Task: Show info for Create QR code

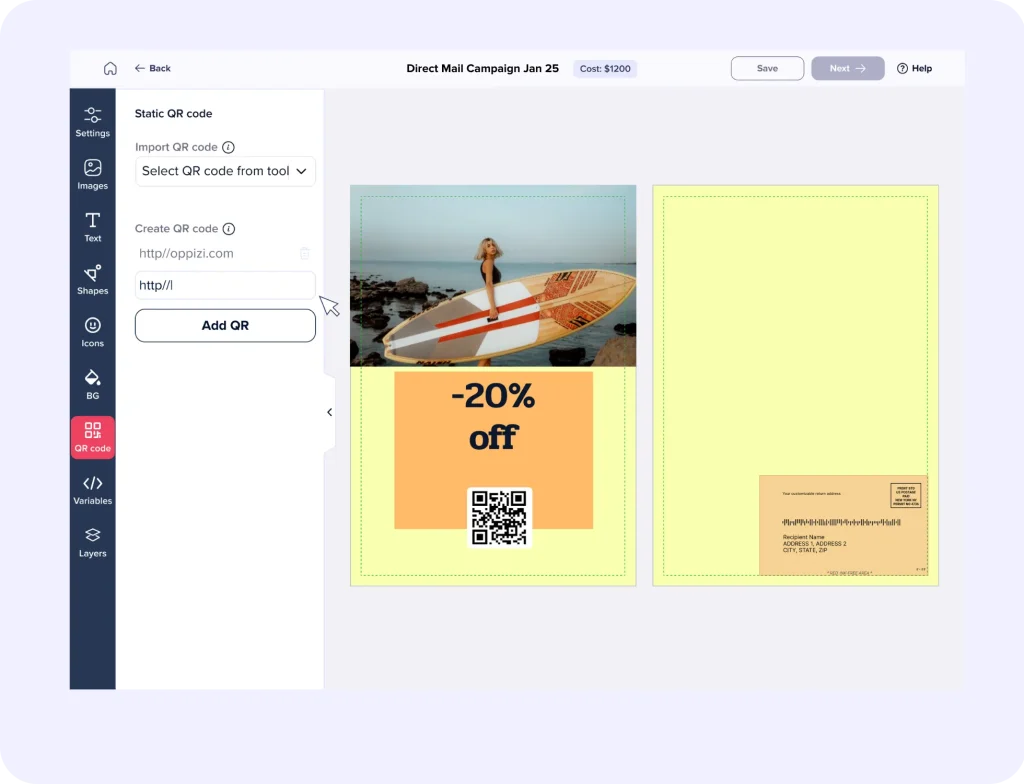Action: coord(229,229)
